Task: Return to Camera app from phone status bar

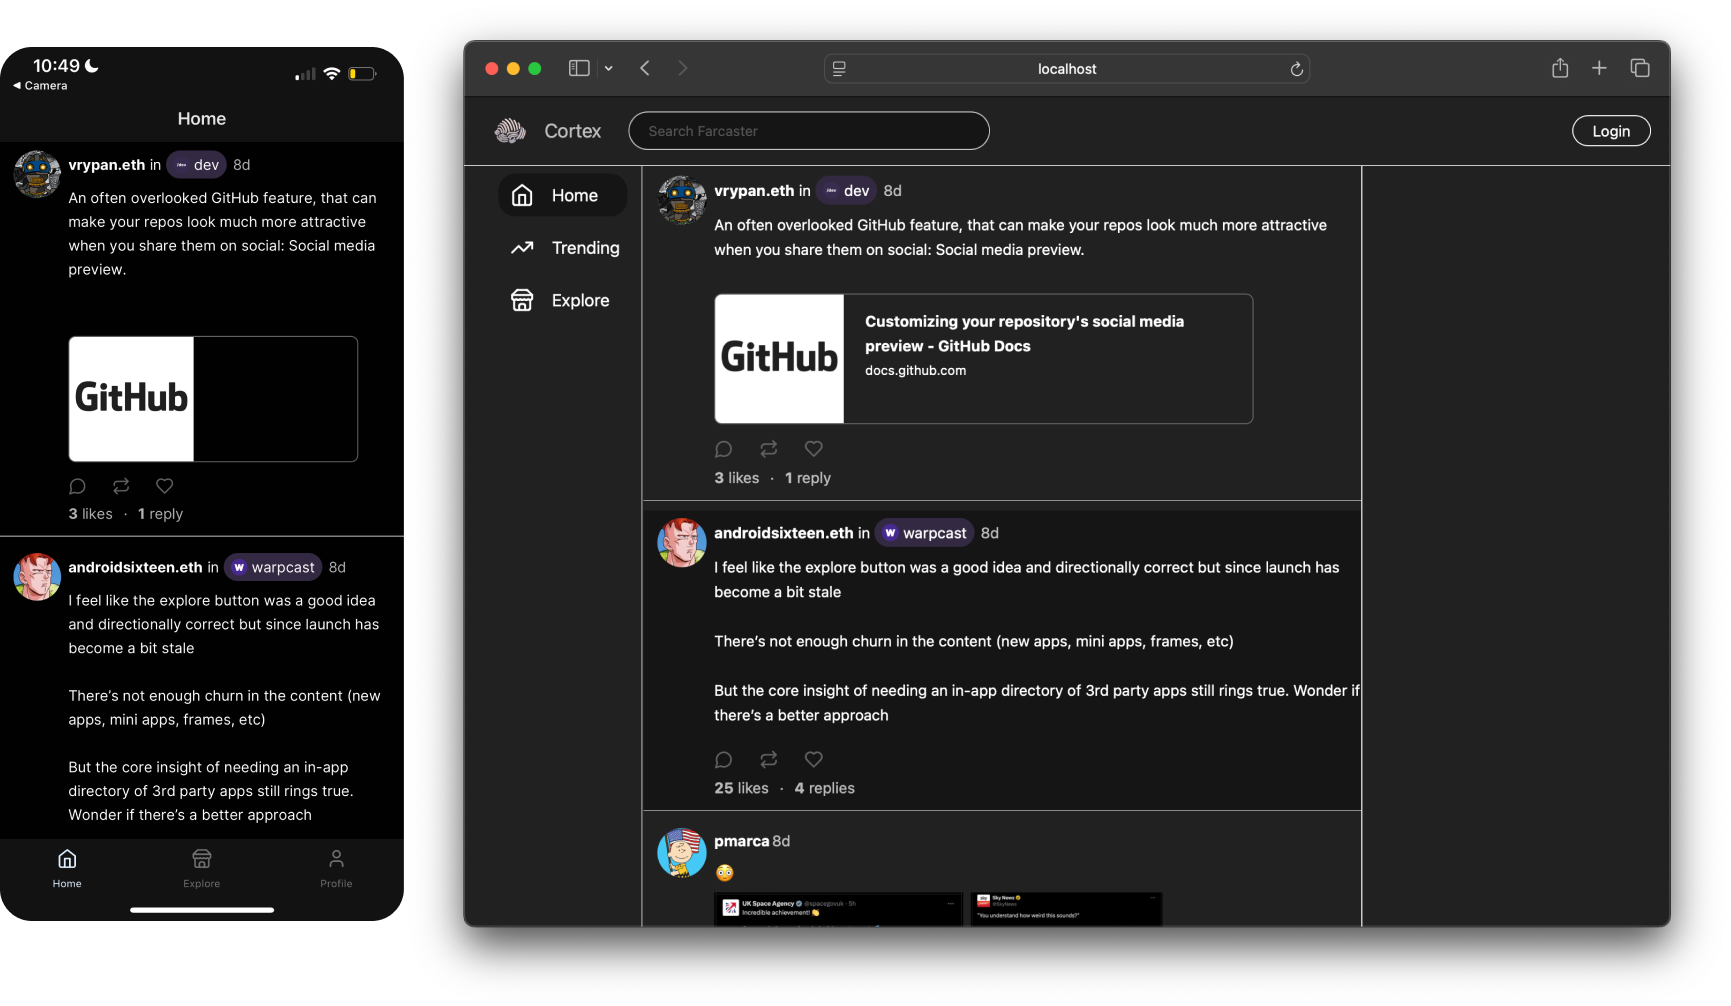Action: [40, 86]
